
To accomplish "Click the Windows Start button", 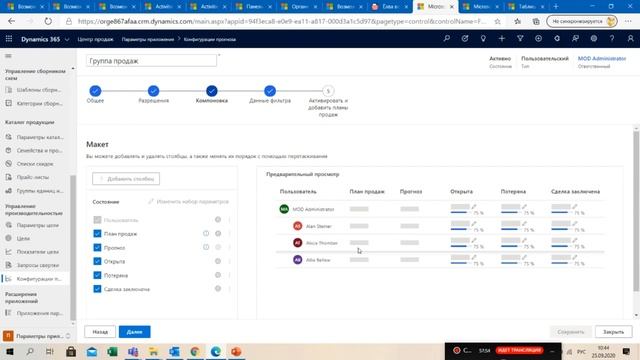I will click(9, 351).
